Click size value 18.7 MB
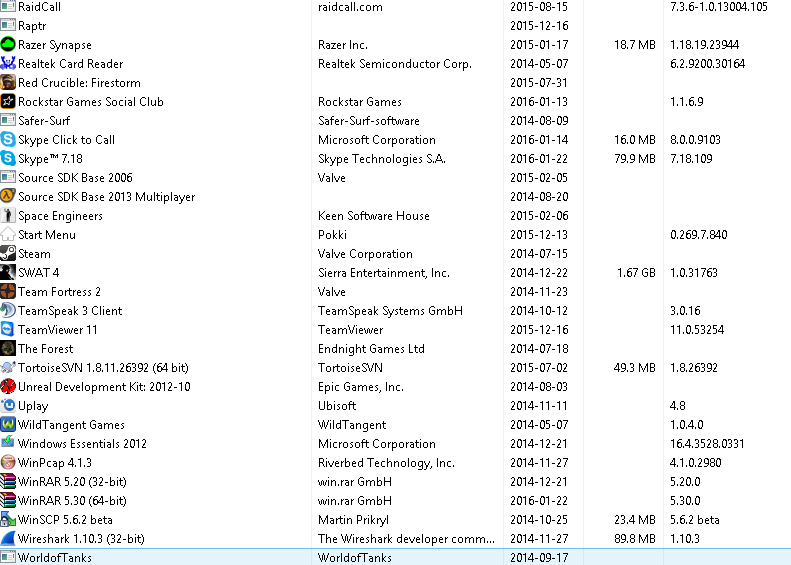Viewport: 791px width, 565px height. coord(635,44)
